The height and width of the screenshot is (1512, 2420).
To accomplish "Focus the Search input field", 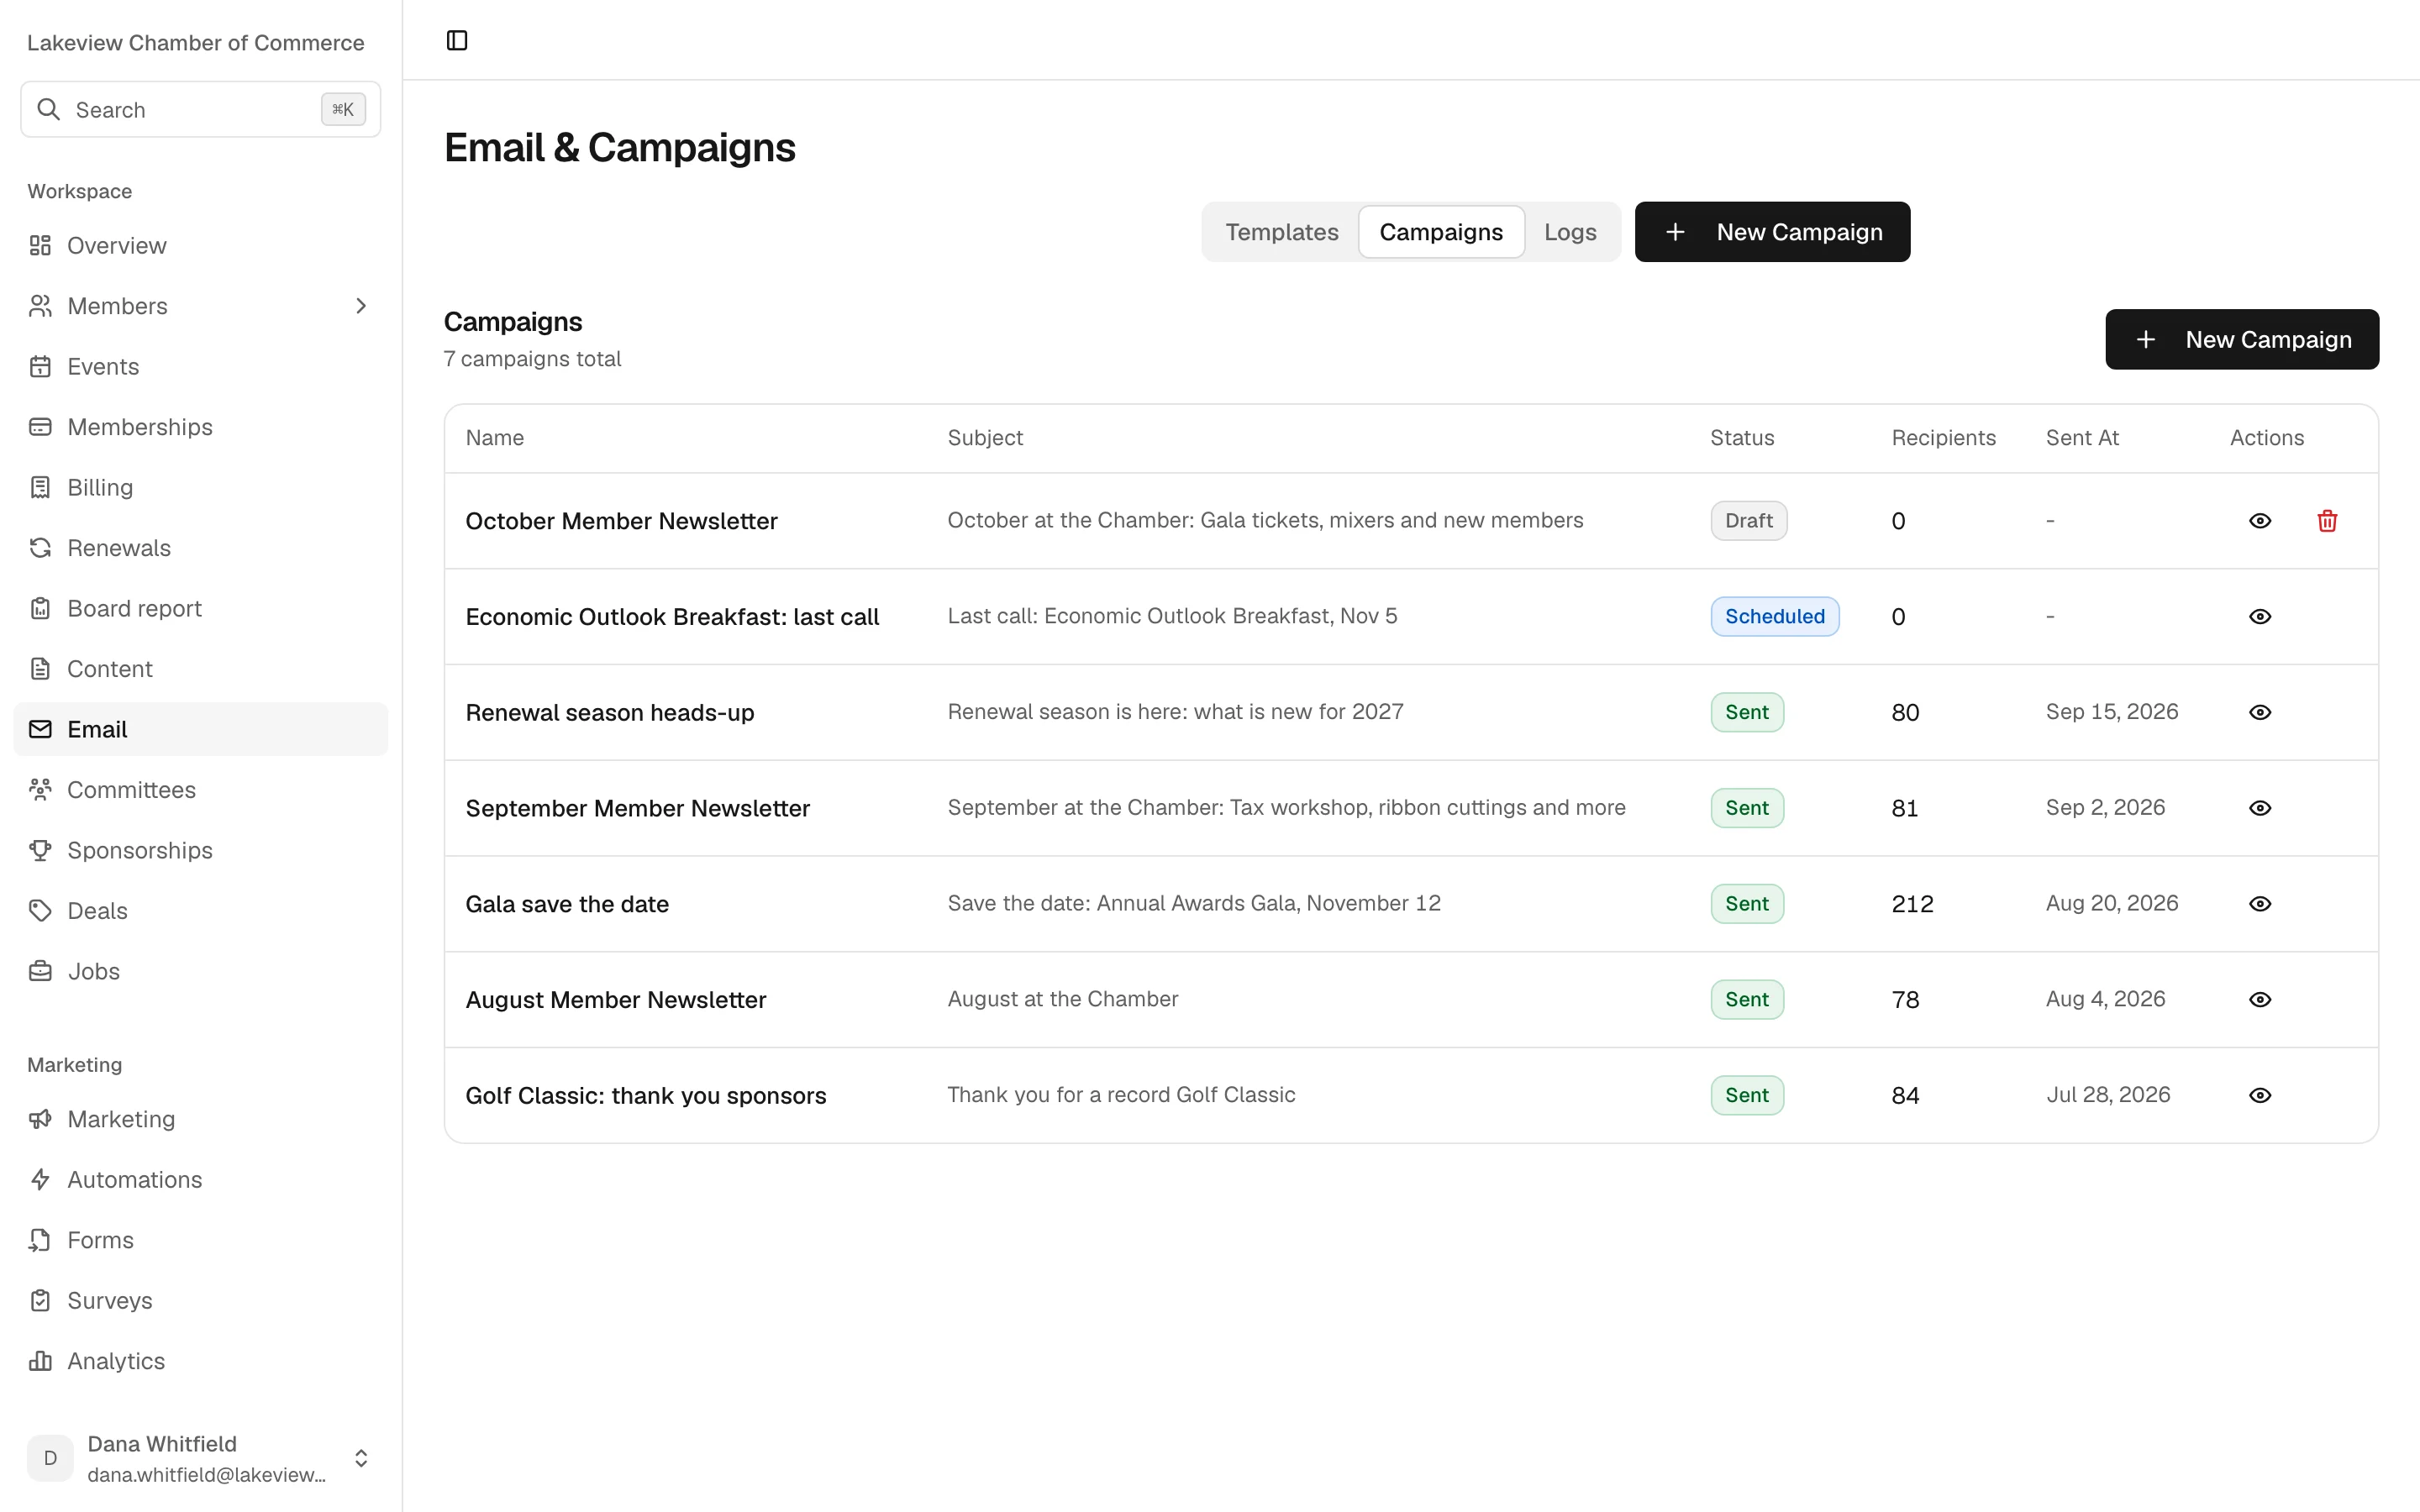I will (x=200, y=109).
